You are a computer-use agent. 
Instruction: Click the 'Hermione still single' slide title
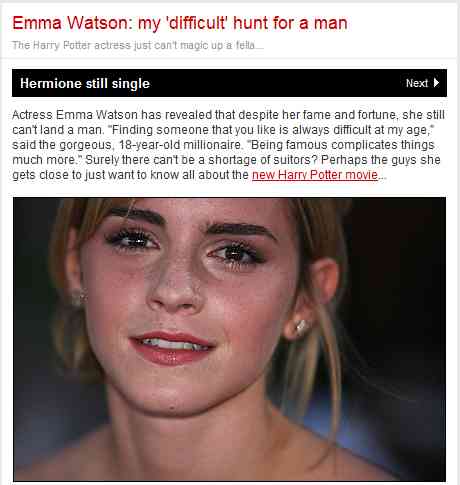tap(85, 83)
